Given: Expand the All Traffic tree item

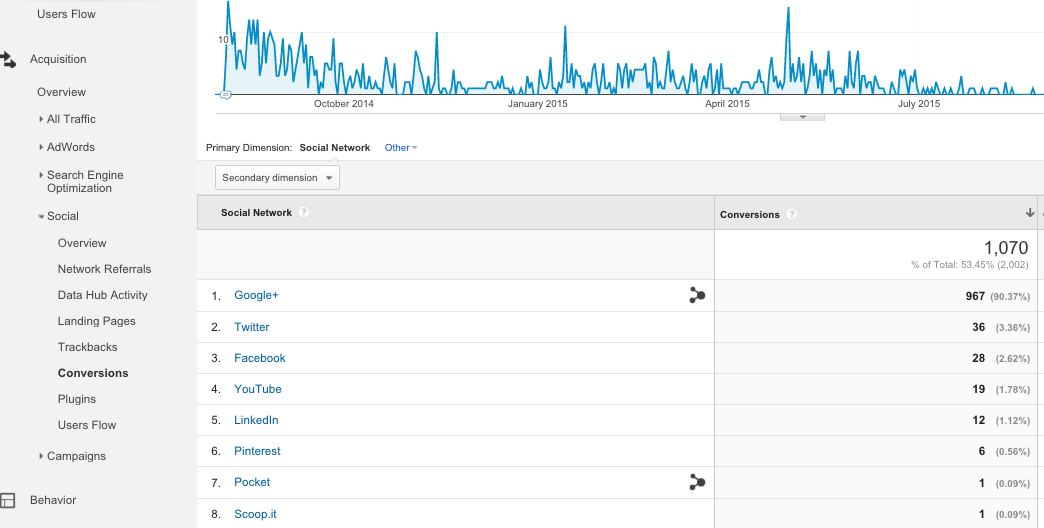Looking at the screenshot, I should 41,119.
